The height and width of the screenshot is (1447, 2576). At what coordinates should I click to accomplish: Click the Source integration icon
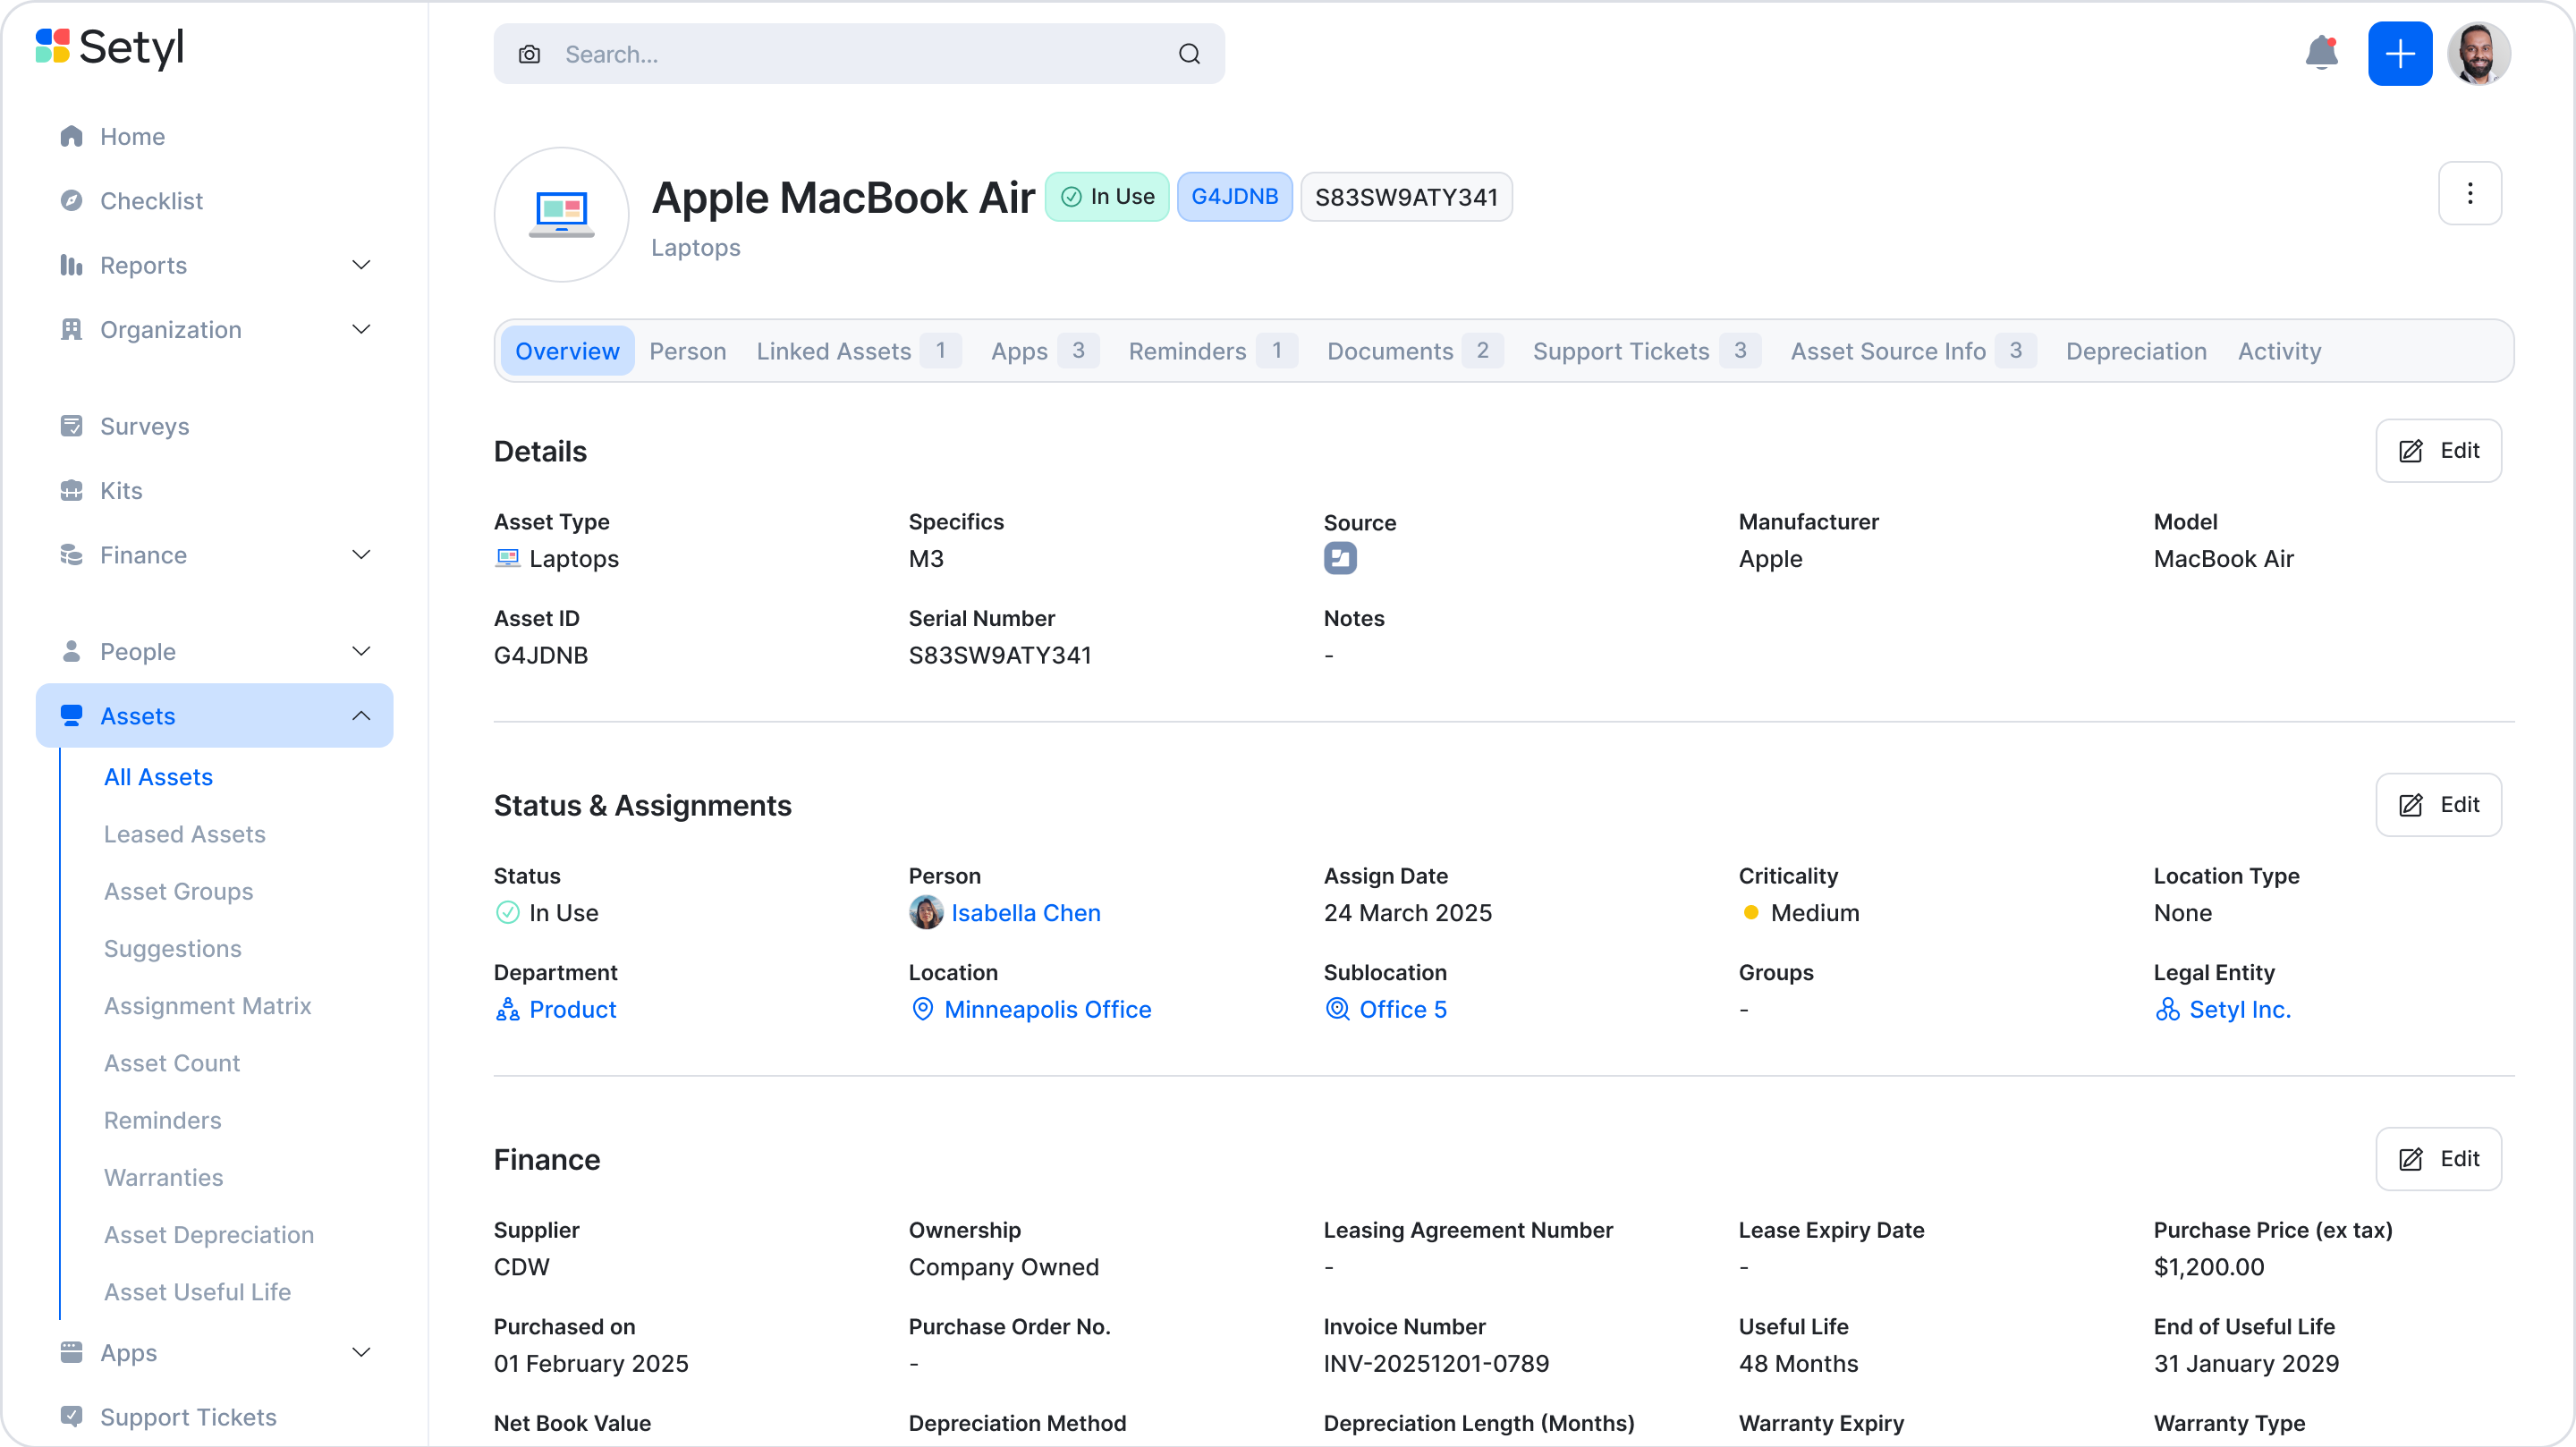(1340, 558)
